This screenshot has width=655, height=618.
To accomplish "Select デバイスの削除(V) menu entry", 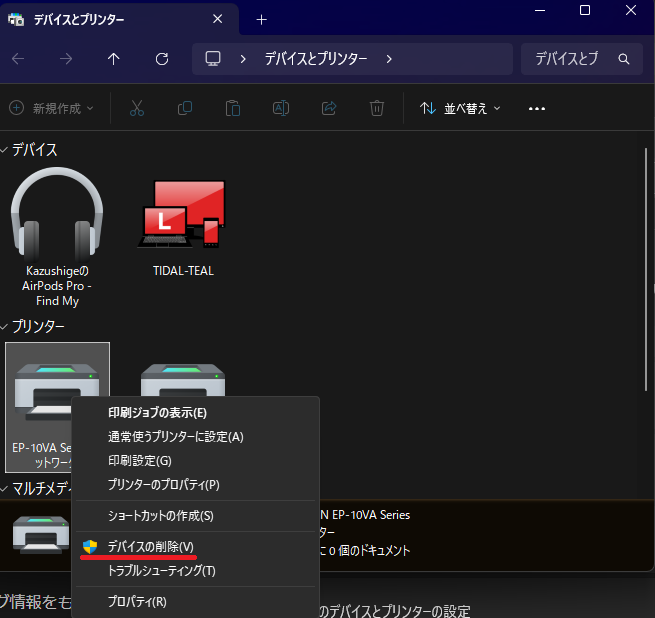I will coord(195,547).
